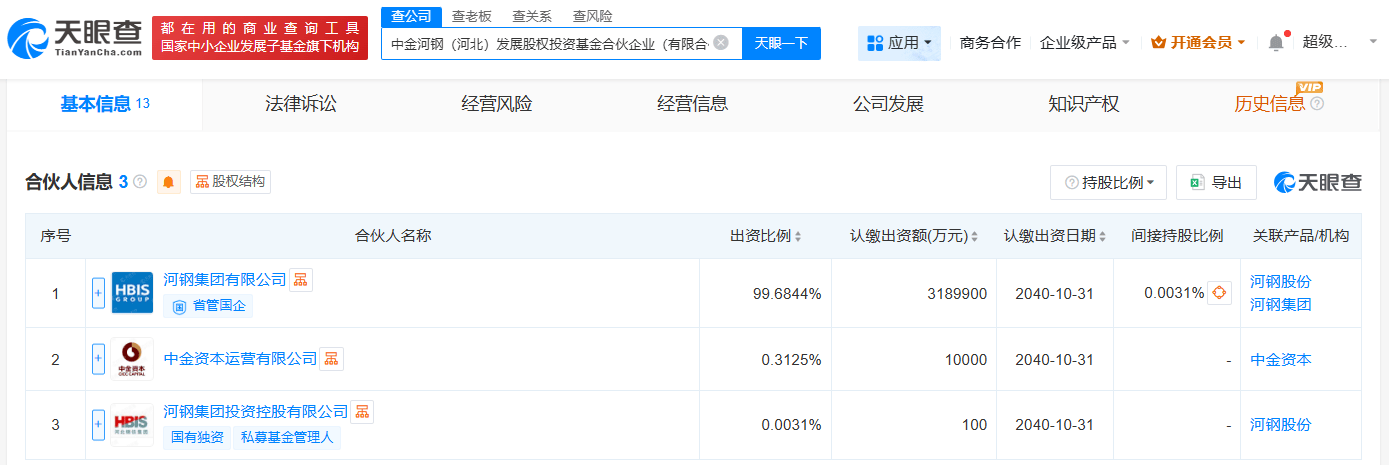
Task: Expand row 3 河钢集团投资控股 with plus
Action: click(98, 425)
